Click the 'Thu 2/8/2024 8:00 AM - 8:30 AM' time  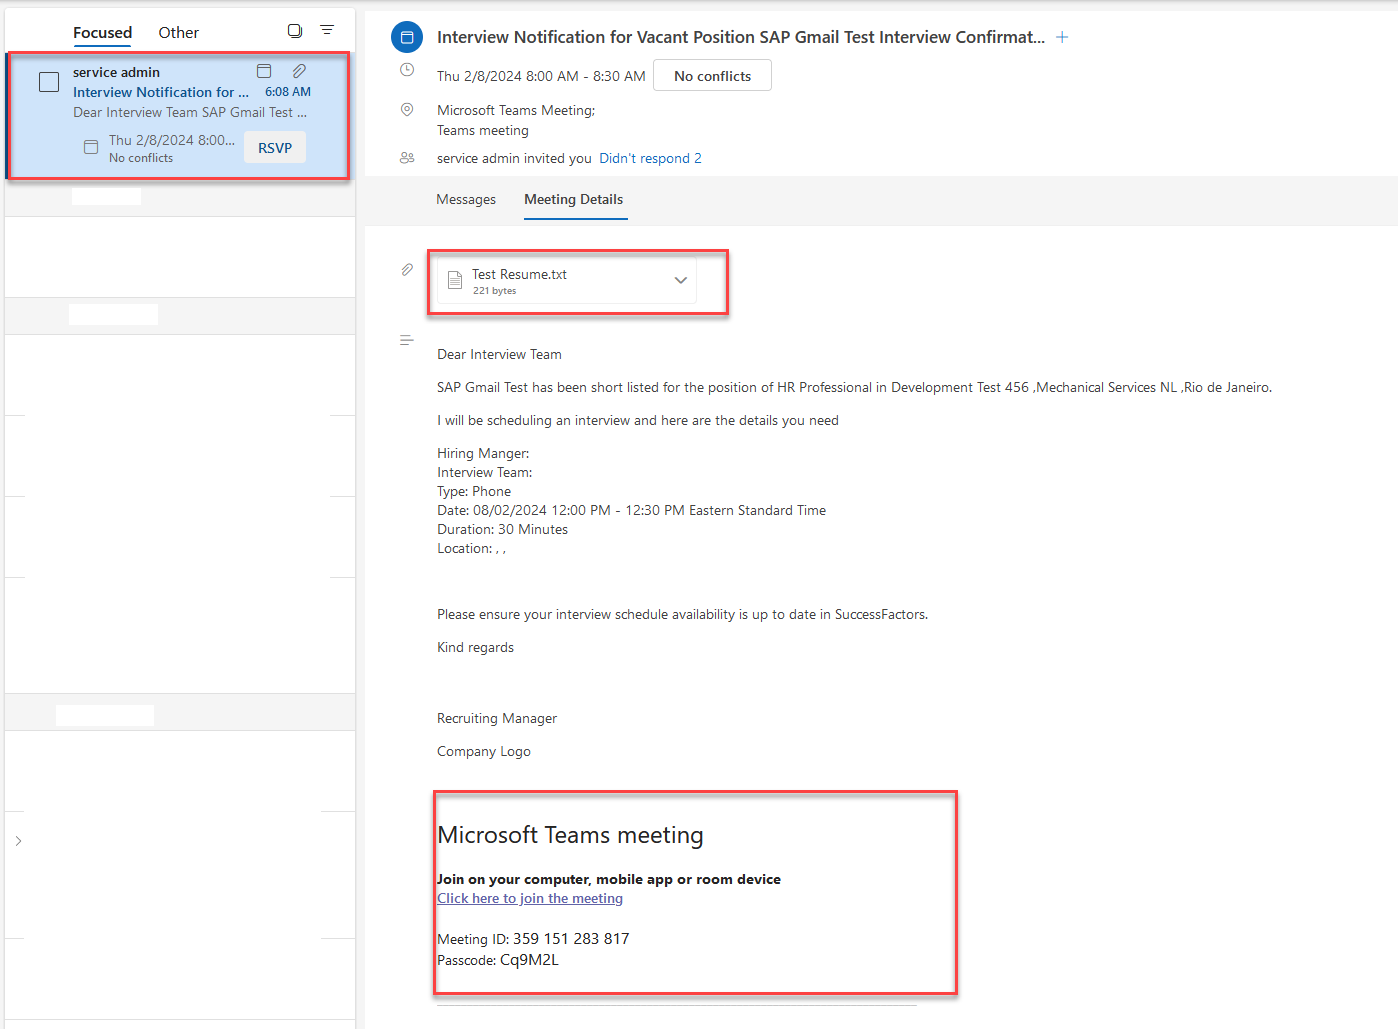[x=541, y=76]
